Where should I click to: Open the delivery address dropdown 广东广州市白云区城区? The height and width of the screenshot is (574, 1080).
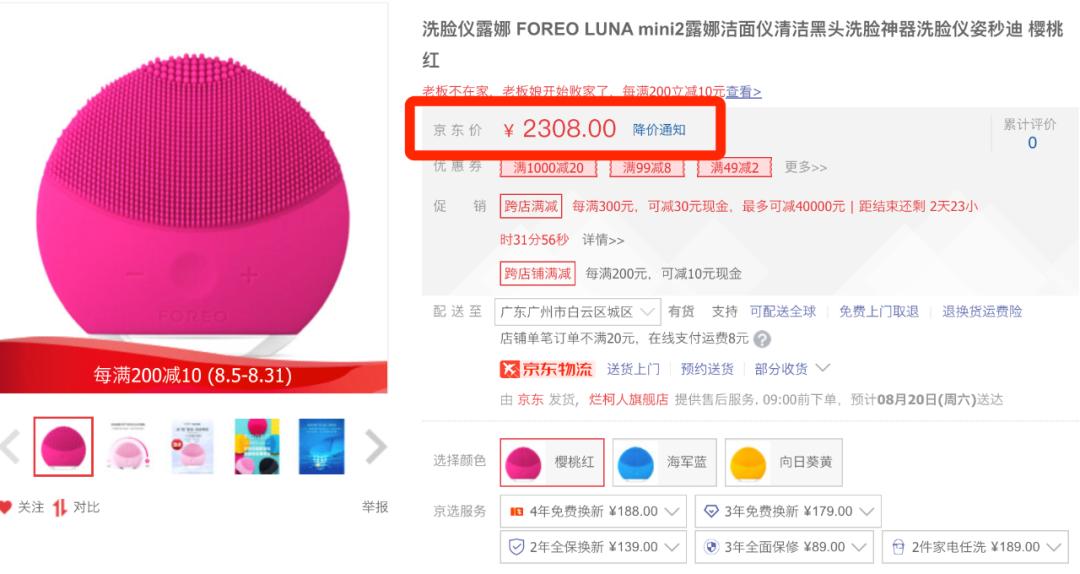(580, 312)
